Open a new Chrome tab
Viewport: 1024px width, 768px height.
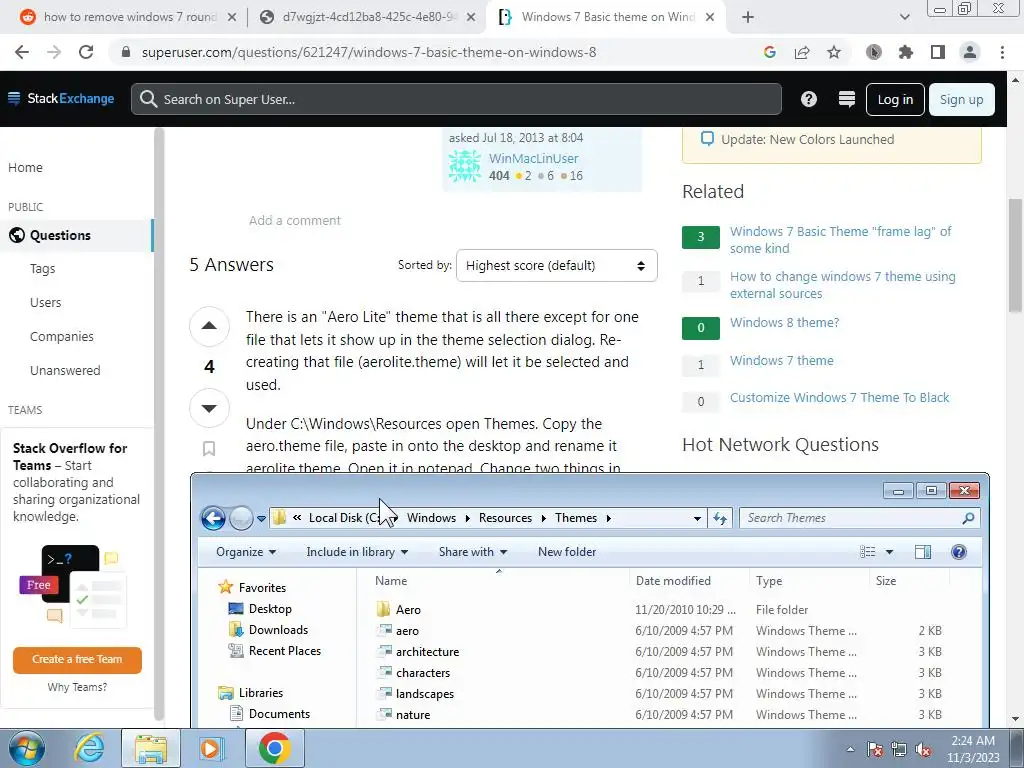coord(748,18)
